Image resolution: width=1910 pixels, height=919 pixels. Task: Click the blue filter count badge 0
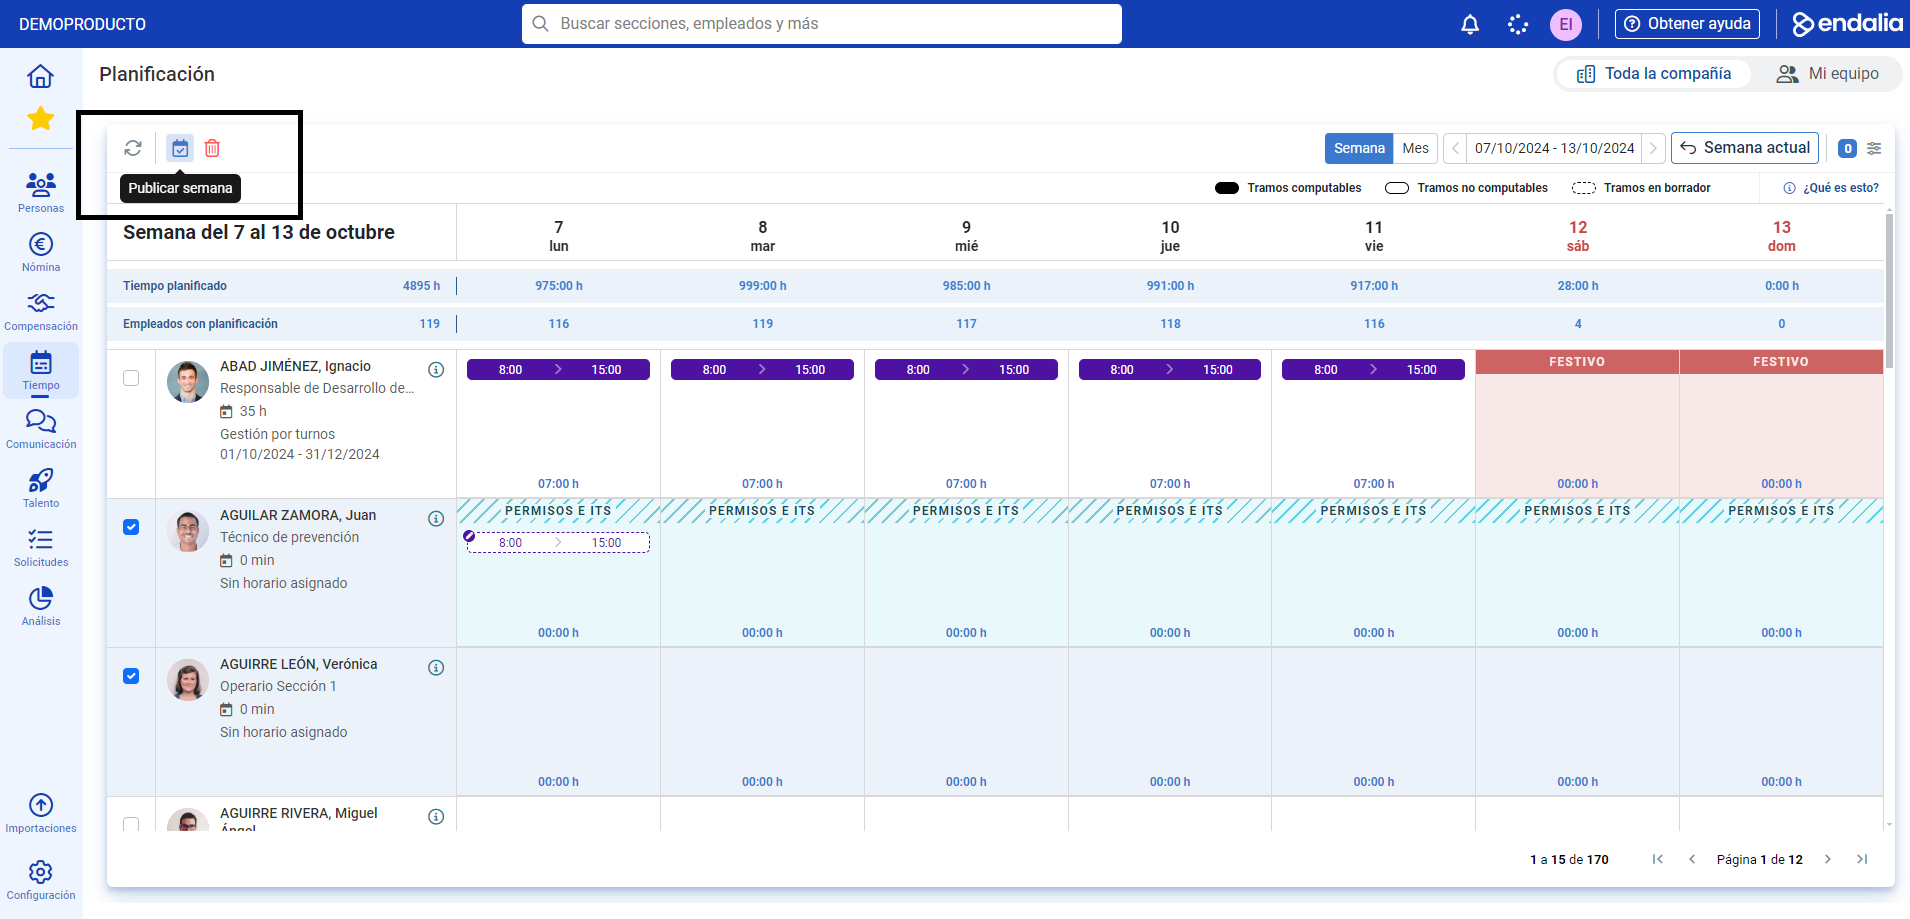click(x=1848, y=148)
